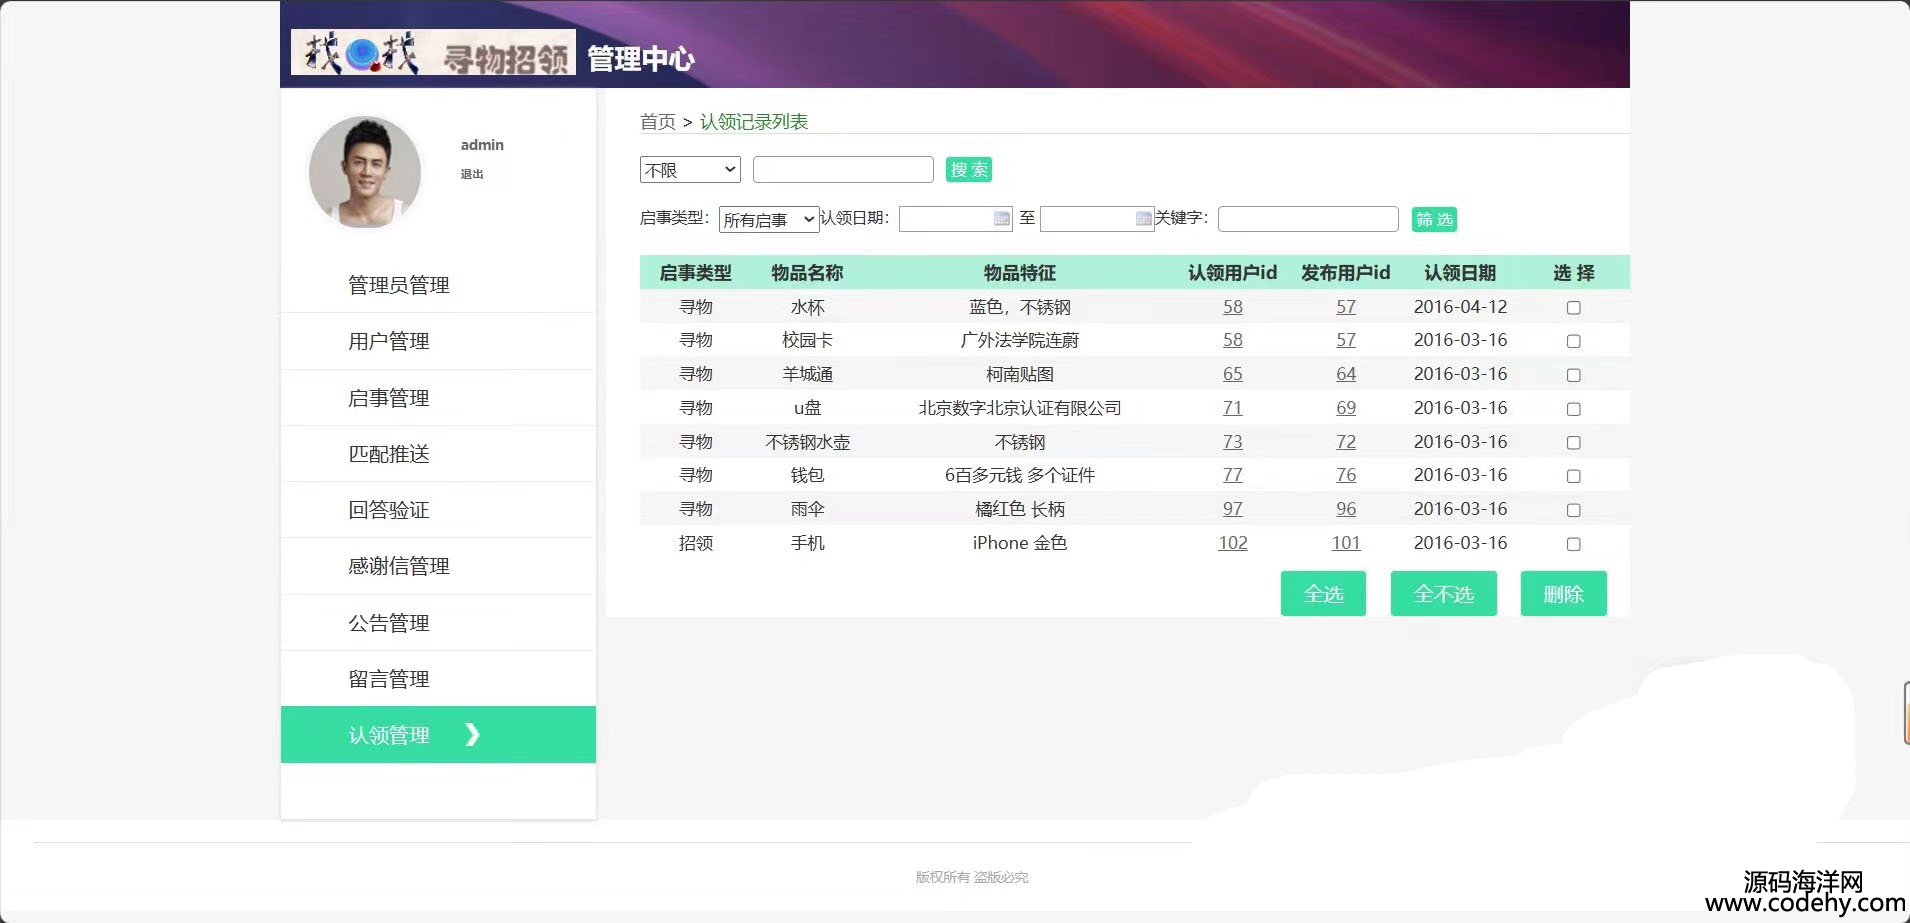Image resolution: width=1910 pixels, height=923 pixels.
Task: Tick the checkbox for the 水杯 row
Action: tap(1573, 308)
